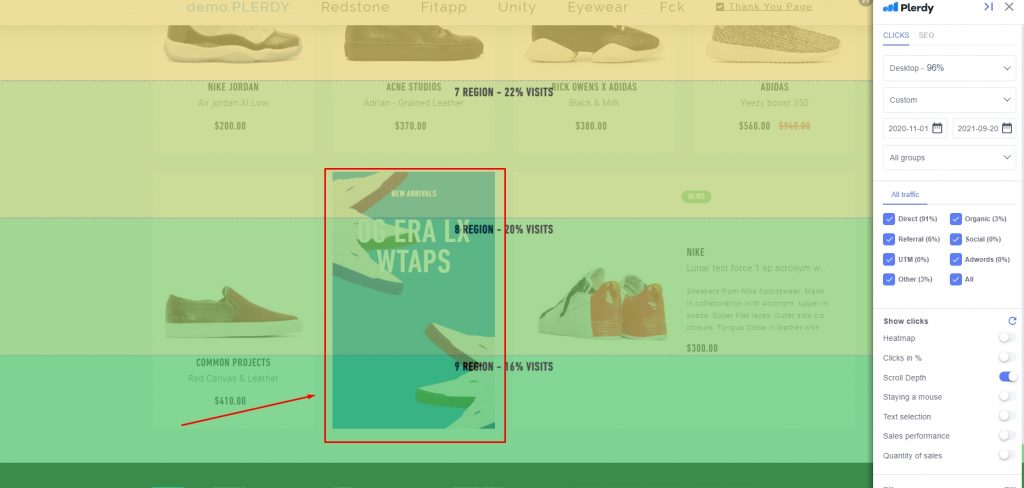1024x488 pixels.
Task: Toggle the Referral (6%) checkbox
Action: [x=889, y=239]
